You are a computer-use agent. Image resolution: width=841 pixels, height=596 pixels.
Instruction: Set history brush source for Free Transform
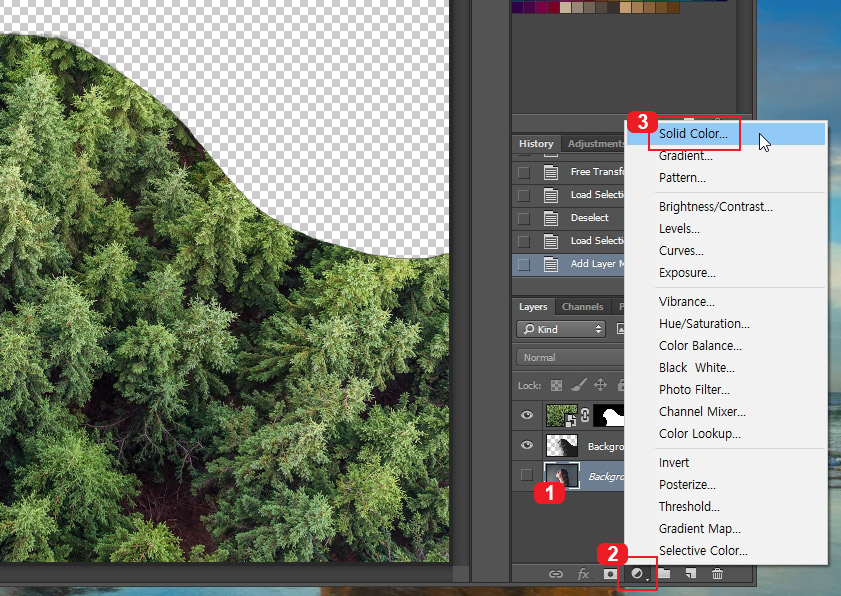(523, 172)
